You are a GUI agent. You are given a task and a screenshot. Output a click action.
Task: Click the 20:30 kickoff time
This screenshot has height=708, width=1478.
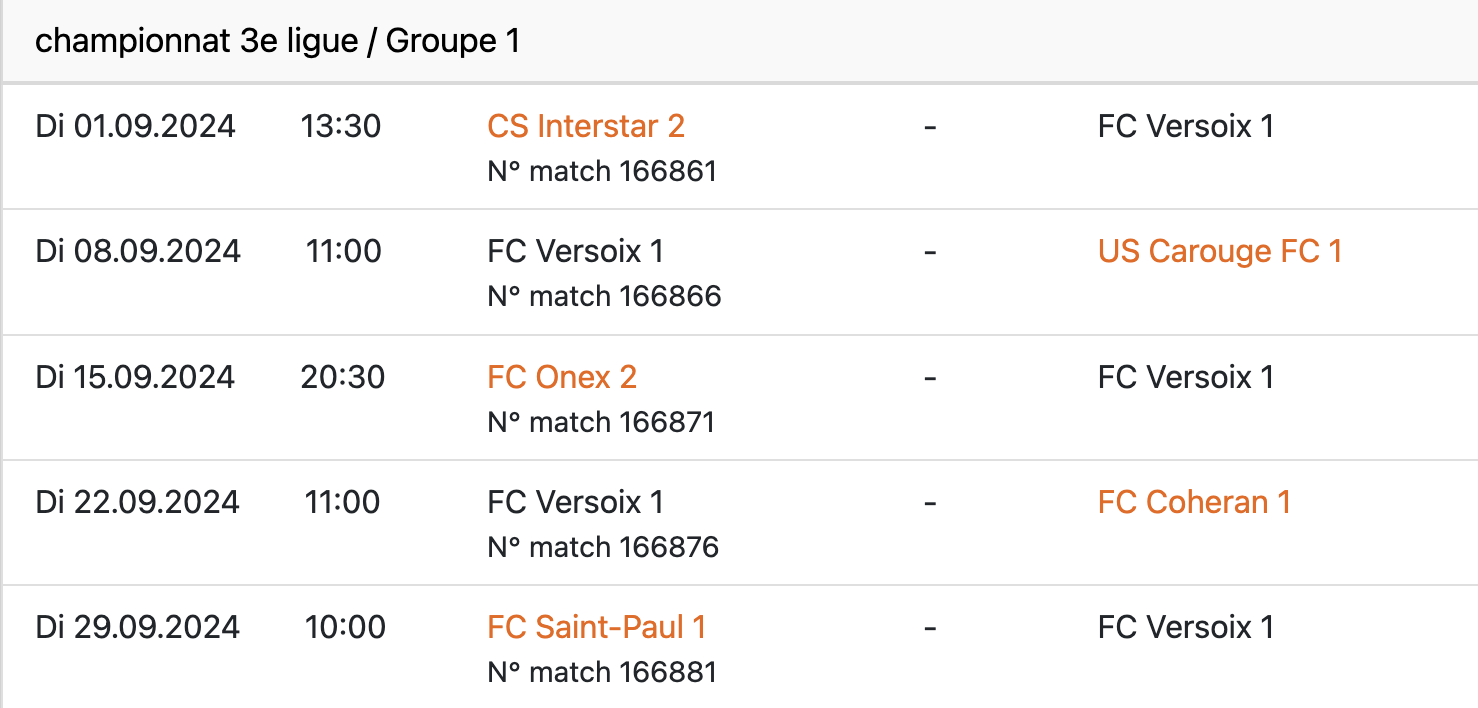[342, 377]
